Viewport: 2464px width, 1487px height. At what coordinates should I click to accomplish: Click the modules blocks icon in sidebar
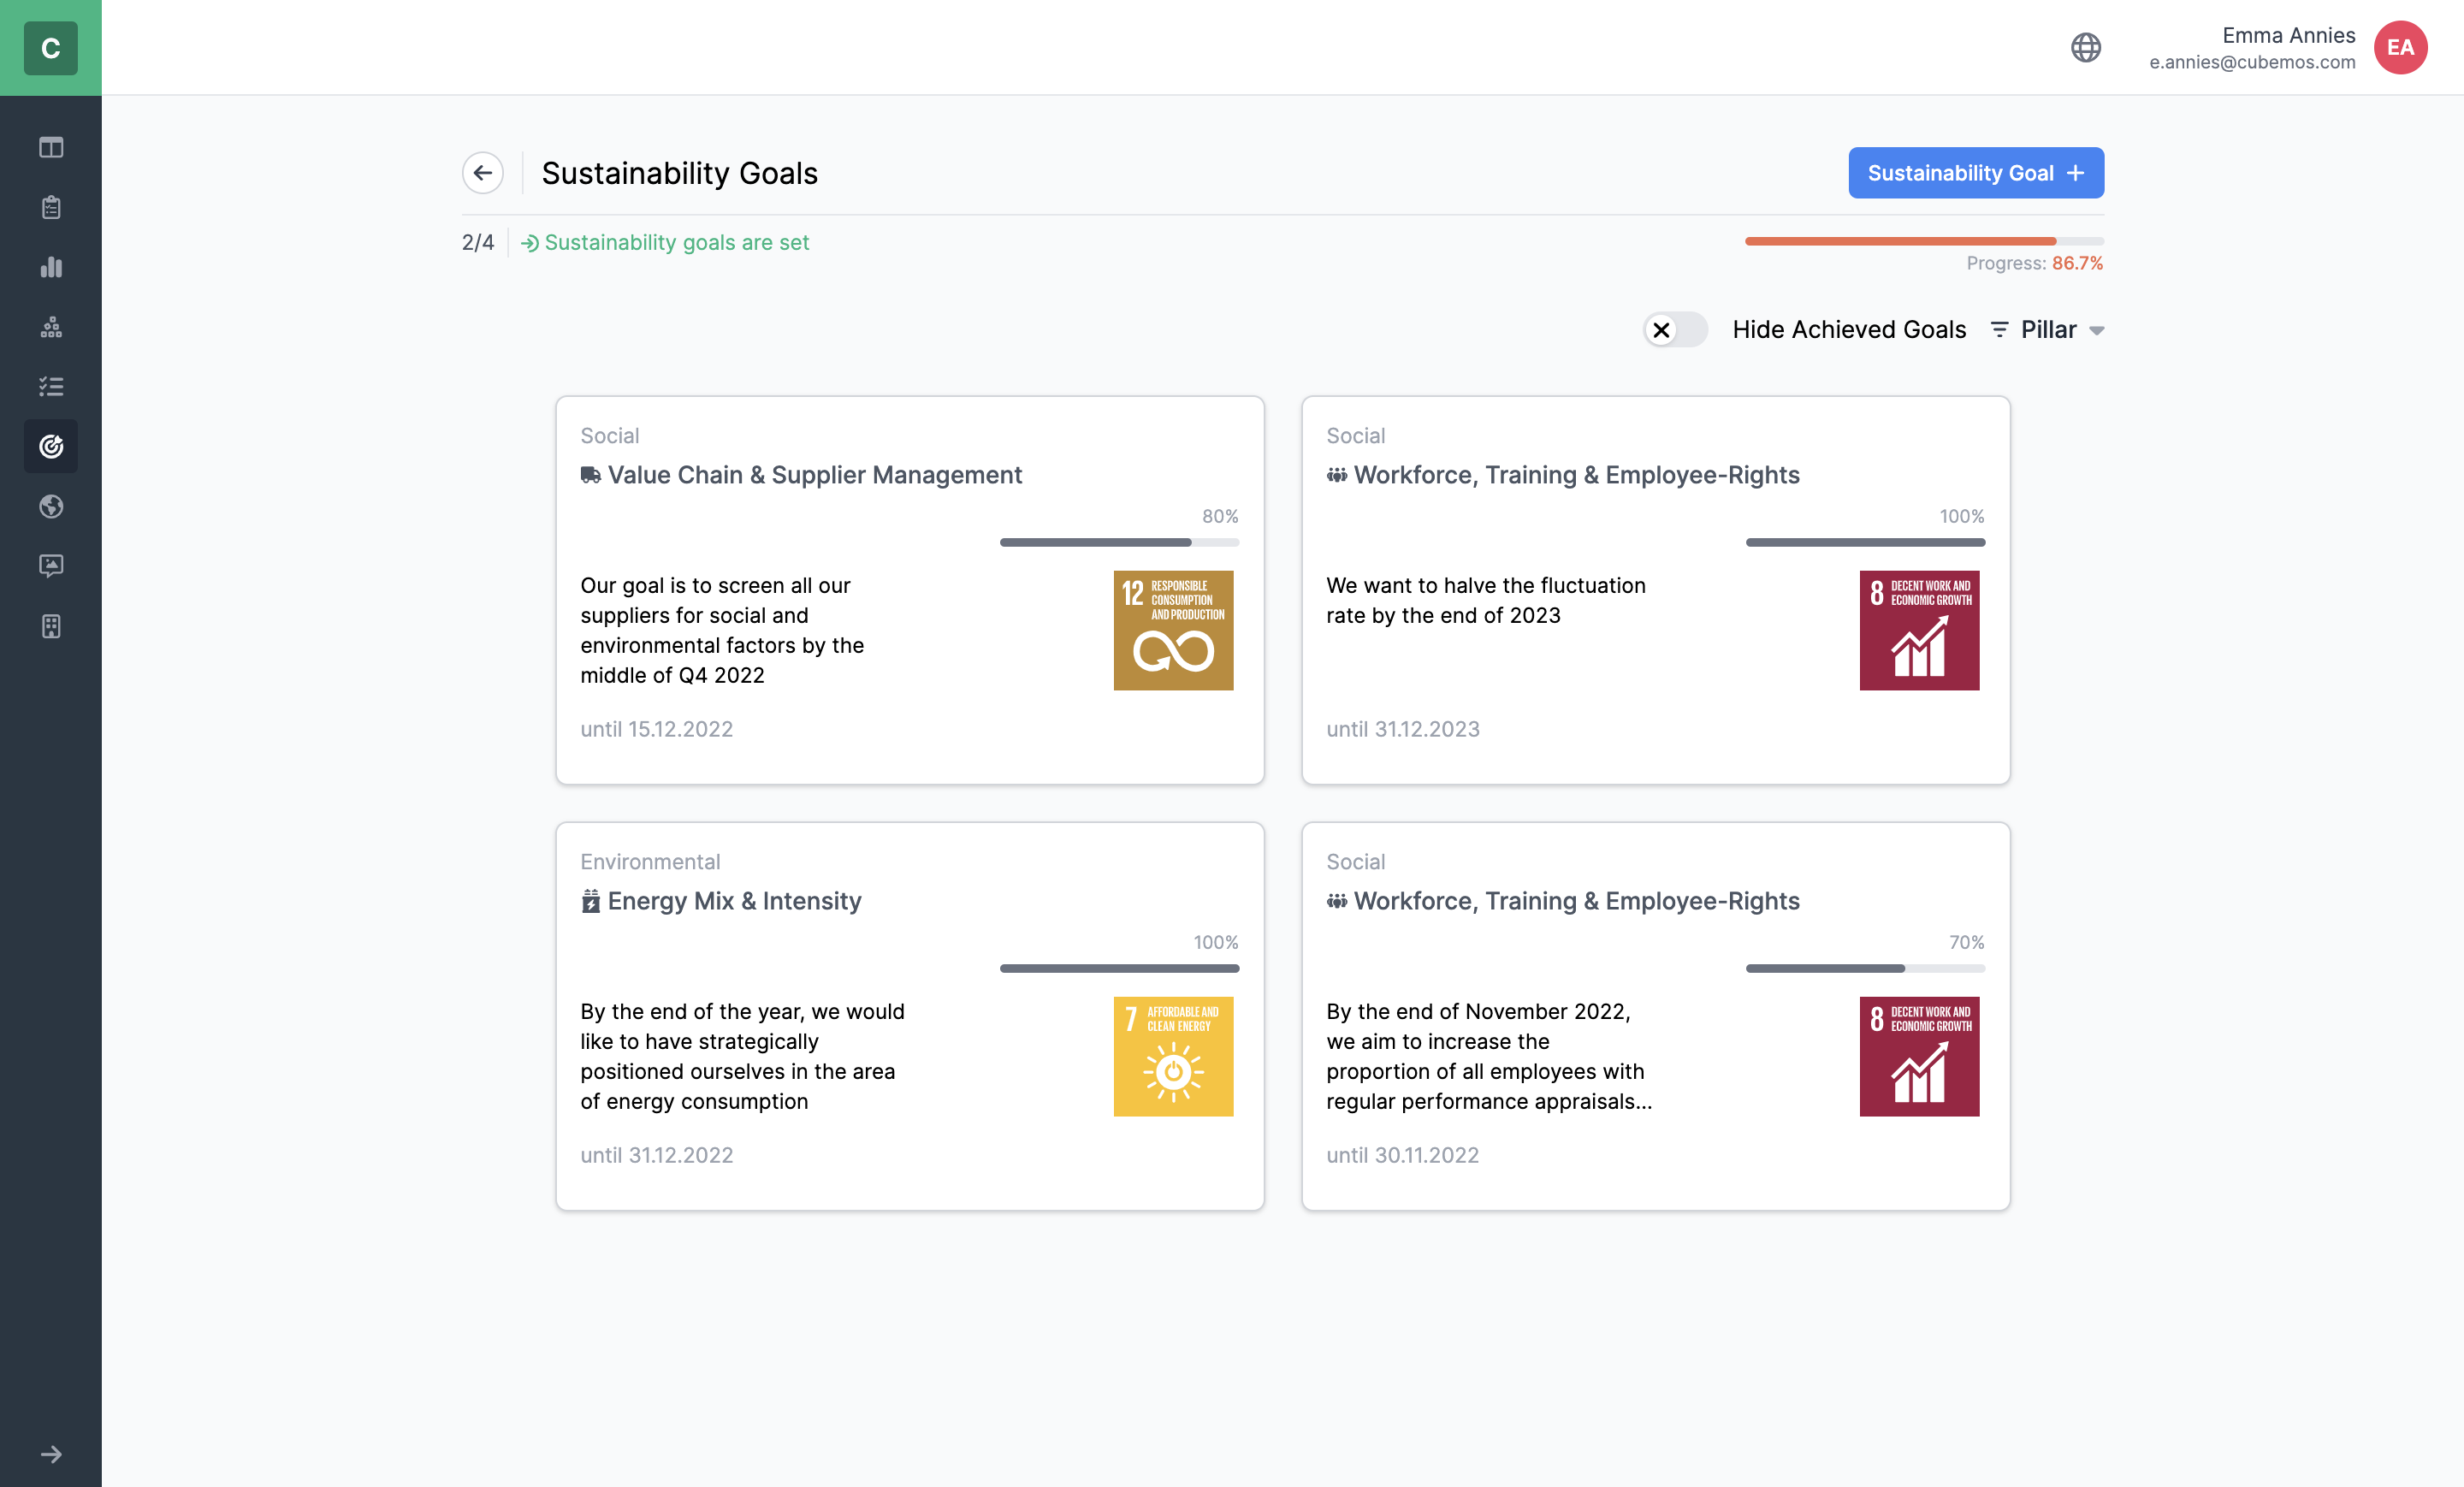[51, 327]
